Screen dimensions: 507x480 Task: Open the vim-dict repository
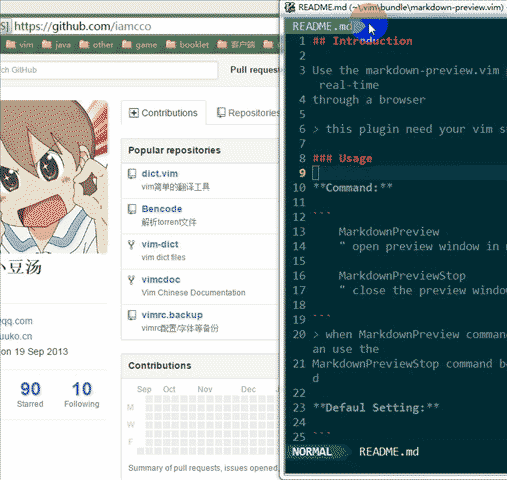[160, 244]
